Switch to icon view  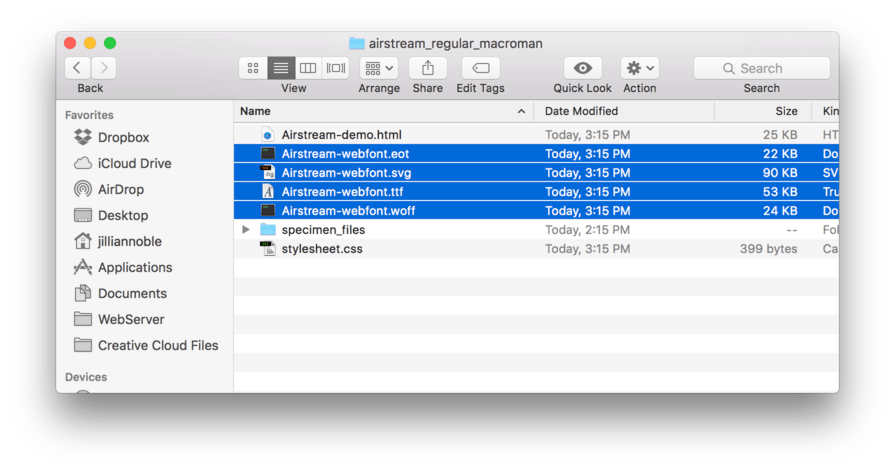click(x=253, y=68)
